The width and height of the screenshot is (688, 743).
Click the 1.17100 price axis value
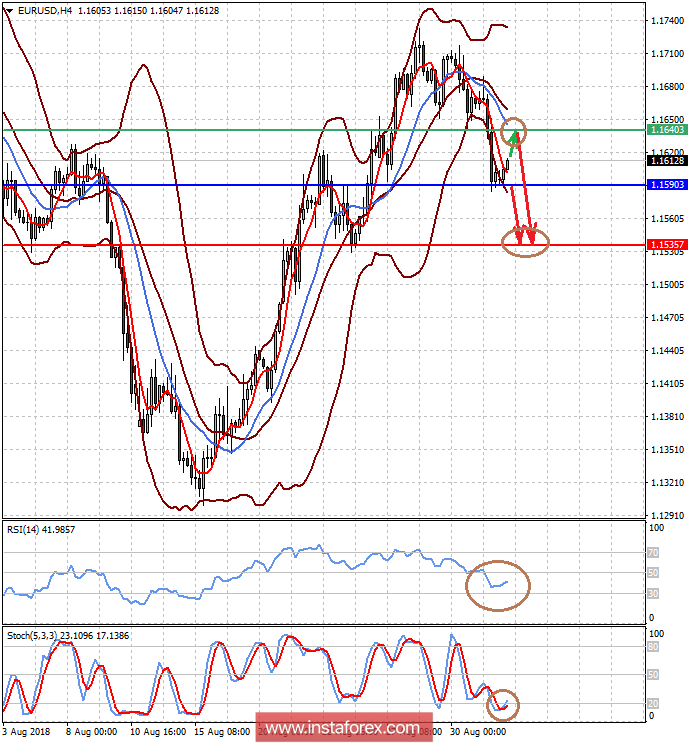(668, 54)
